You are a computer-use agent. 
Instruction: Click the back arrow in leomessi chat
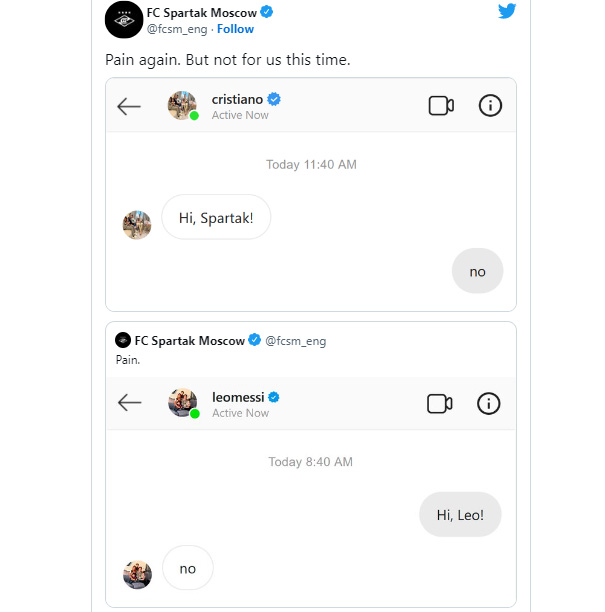tap(129, 402)
